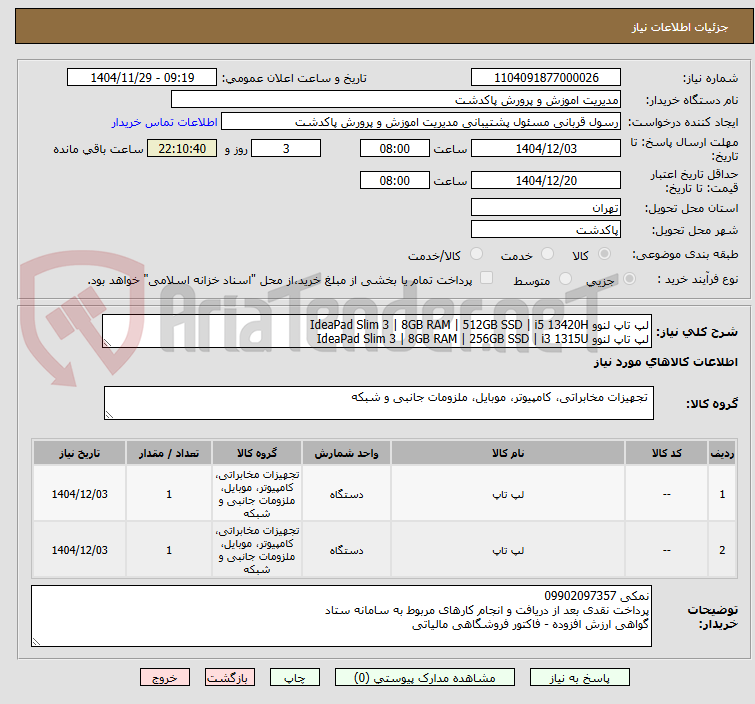Screen dimensions: 755x704
Task: Click the price validity hour 08:00 field
Action: (x=394, y=180)
